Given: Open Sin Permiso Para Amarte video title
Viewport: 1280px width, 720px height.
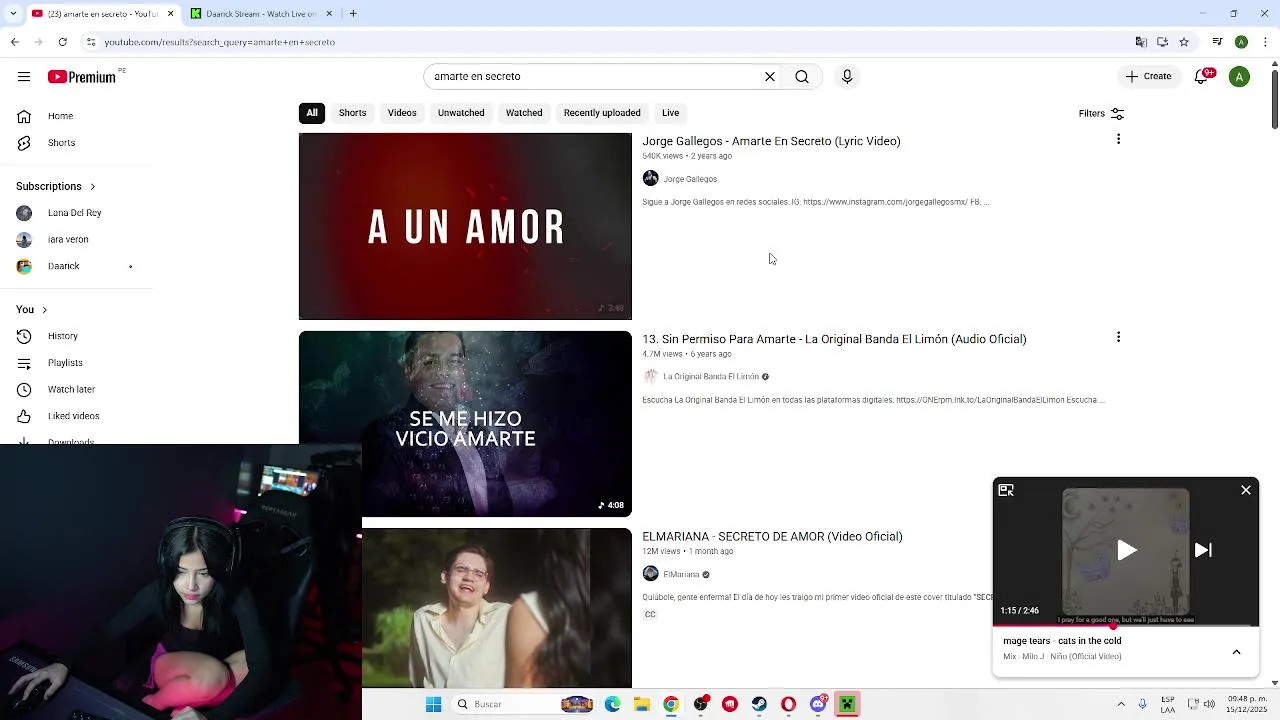Looking at the screenshot, I should pos(834,339).
